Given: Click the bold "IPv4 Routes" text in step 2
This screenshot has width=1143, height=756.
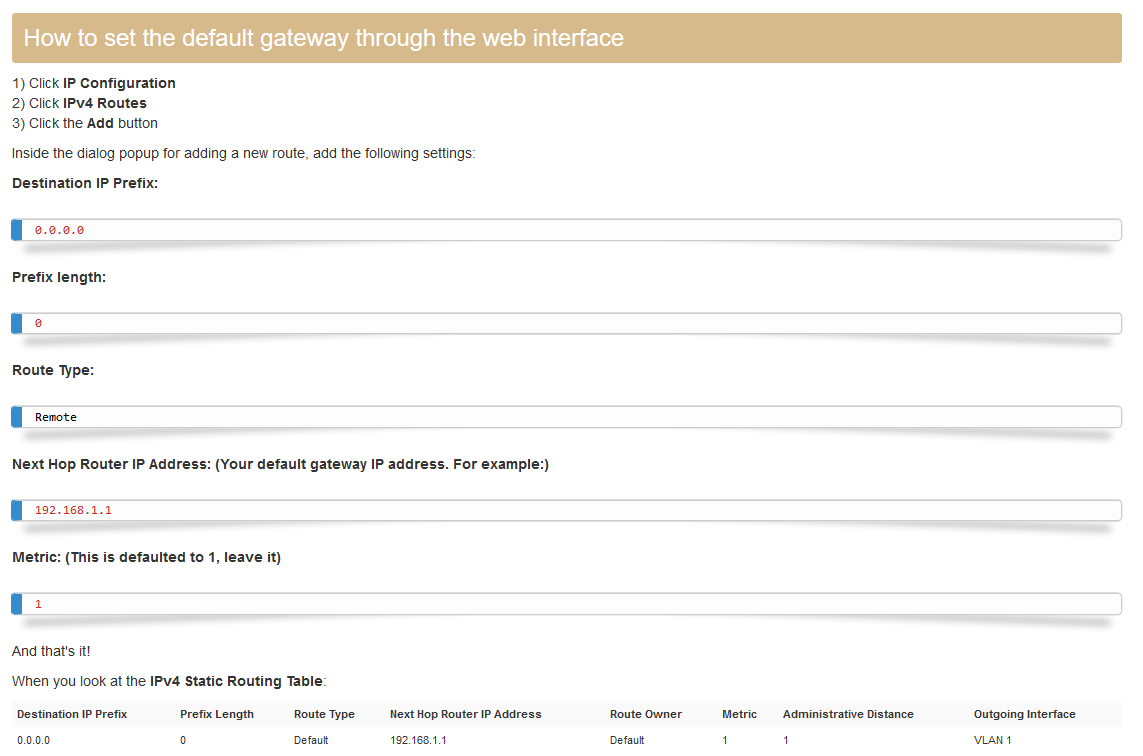Looking at the screenshot, I should (x=105, y=103).
